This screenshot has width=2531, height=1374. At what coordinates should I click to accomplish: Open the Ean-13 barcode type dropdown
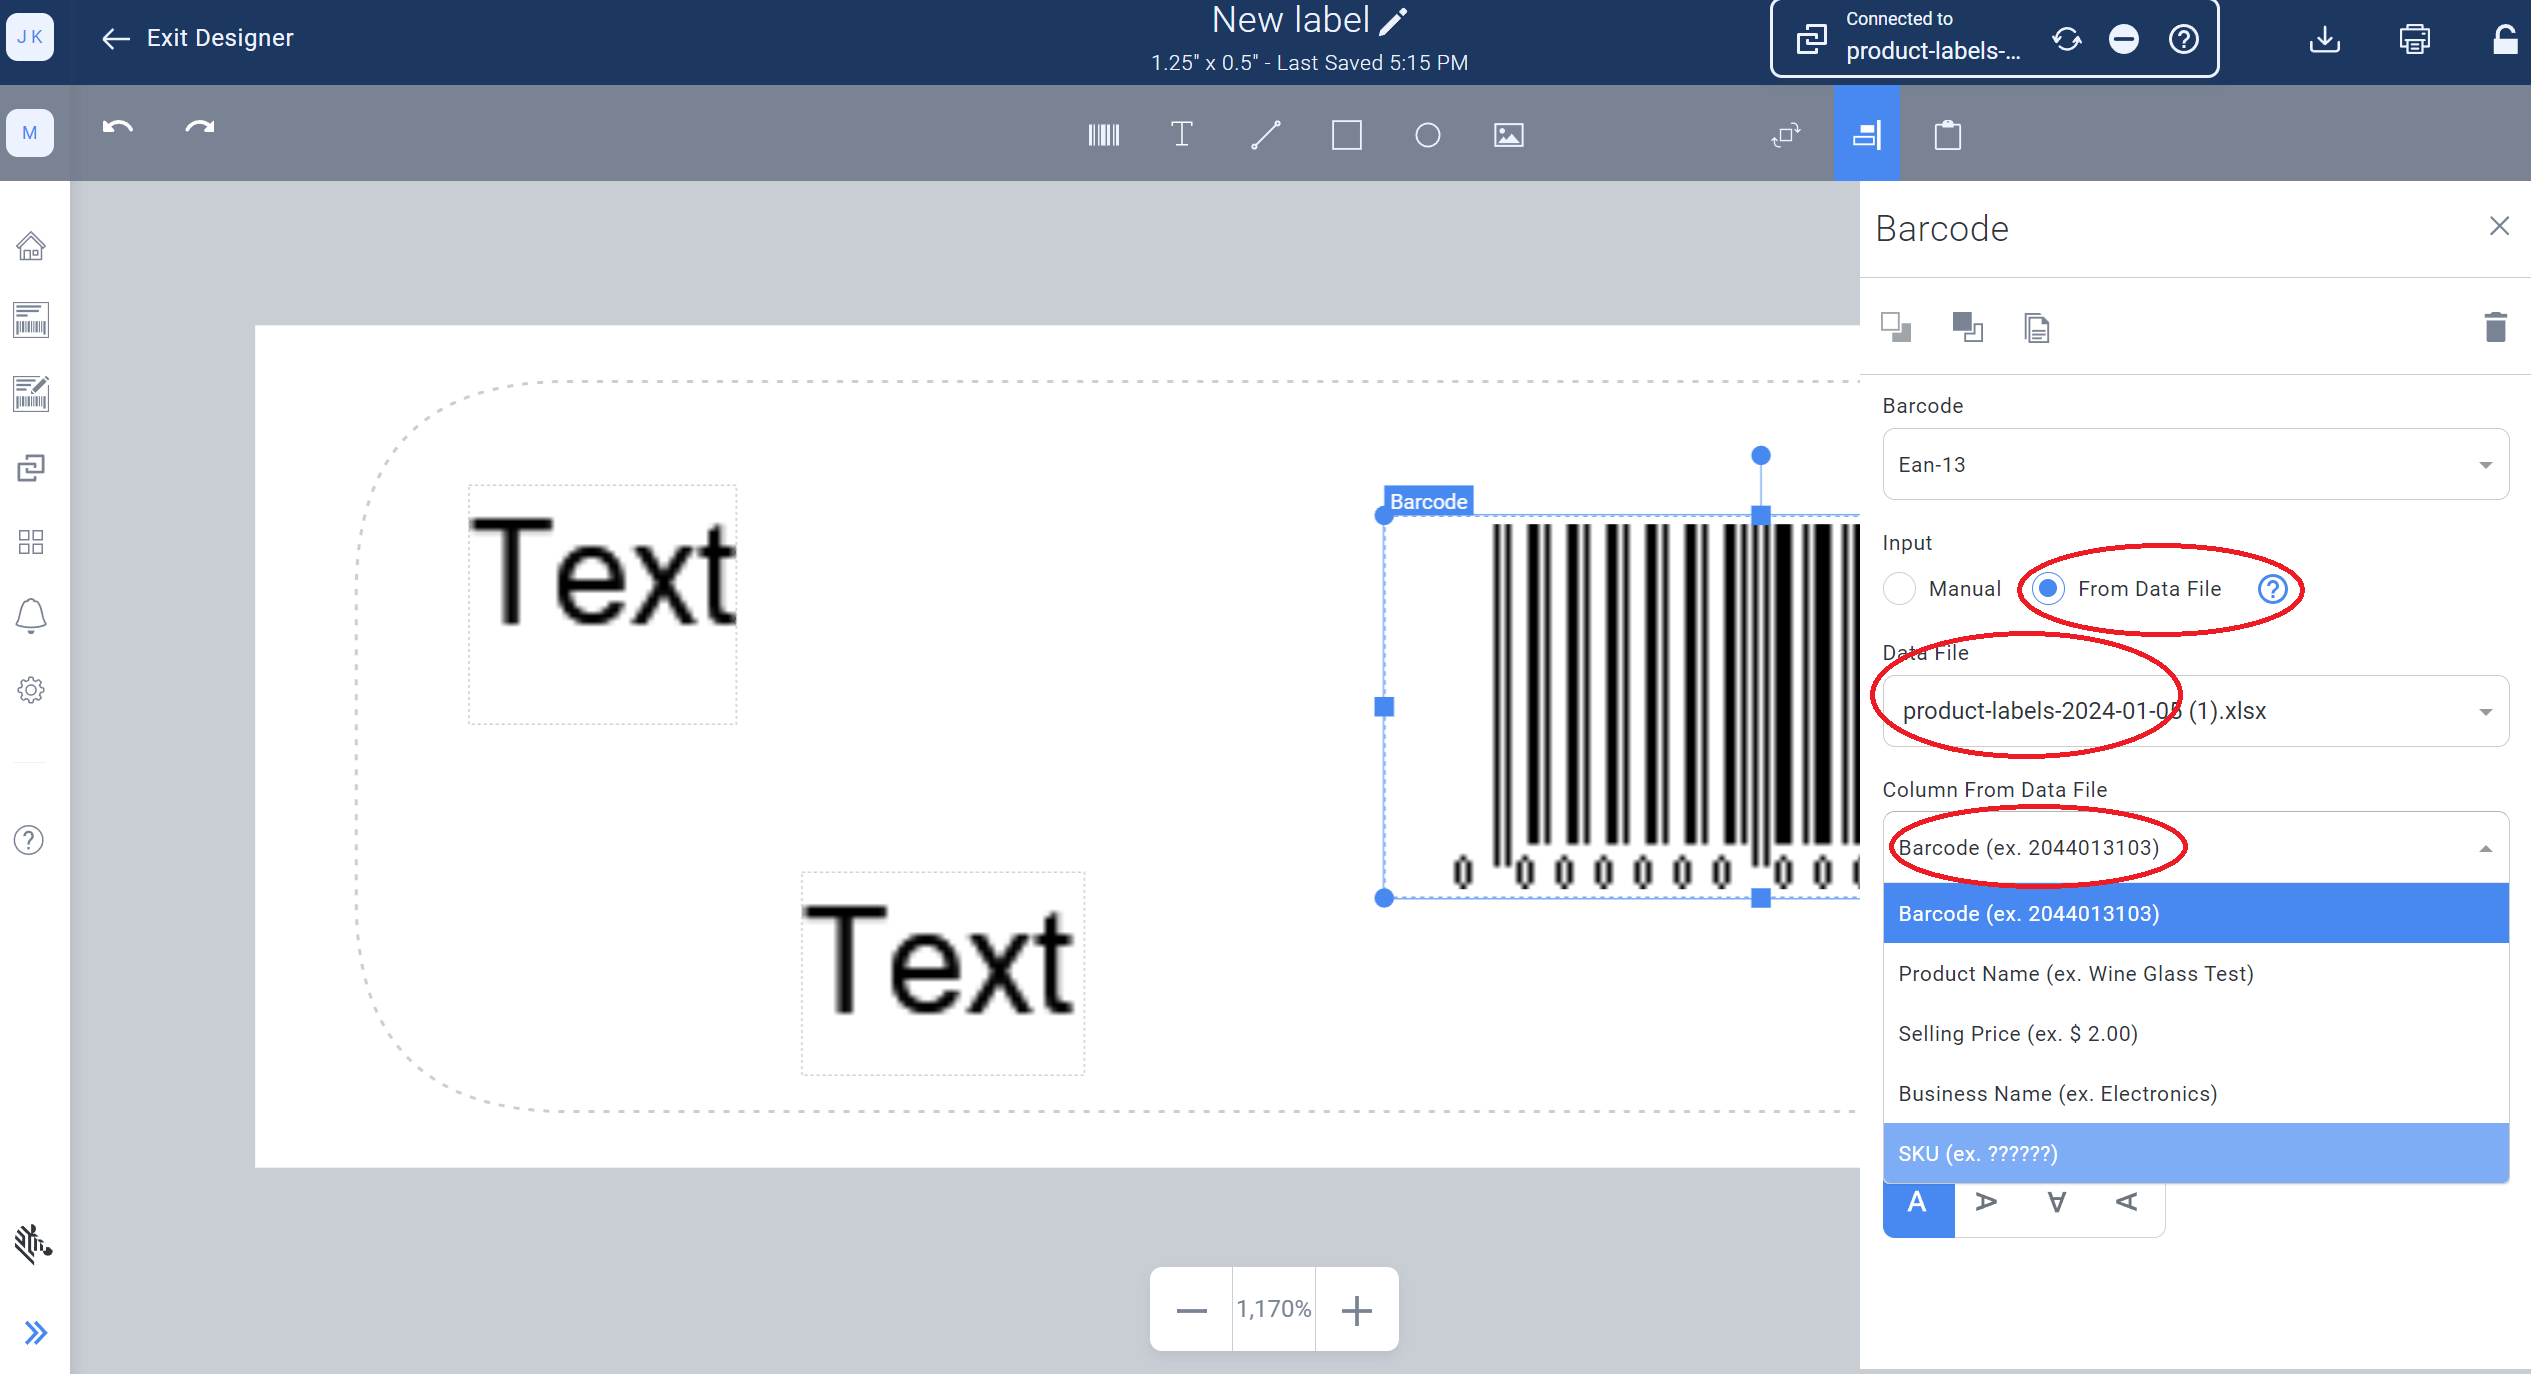coord(2195,464)
